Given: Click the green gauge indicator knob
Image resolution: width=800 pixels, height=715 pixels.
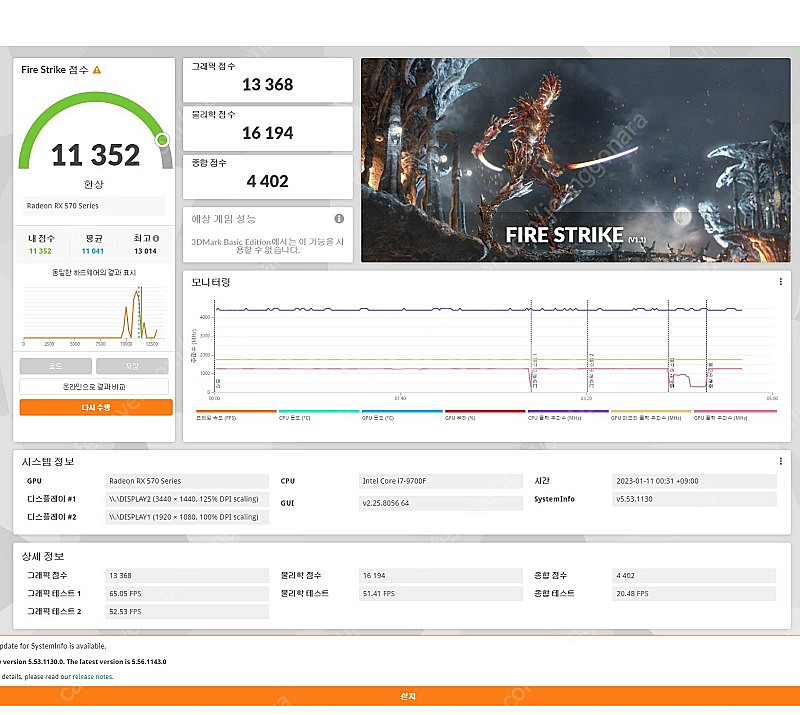Looking at the screenshot, I should pyautogui.click(x=163, y=139).
